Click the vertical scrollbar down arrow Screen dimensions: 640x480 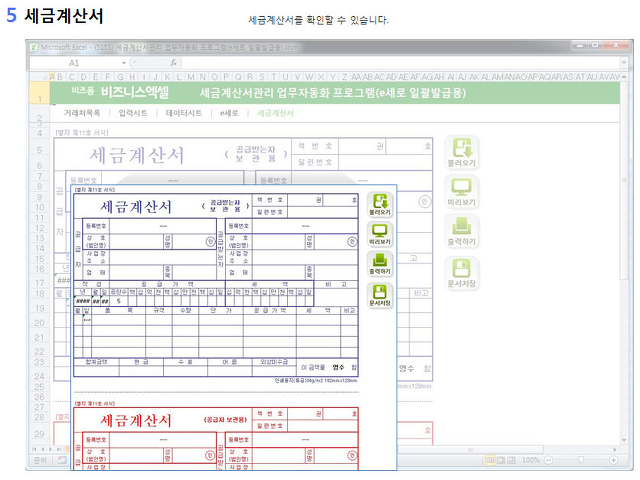(624, 440)
